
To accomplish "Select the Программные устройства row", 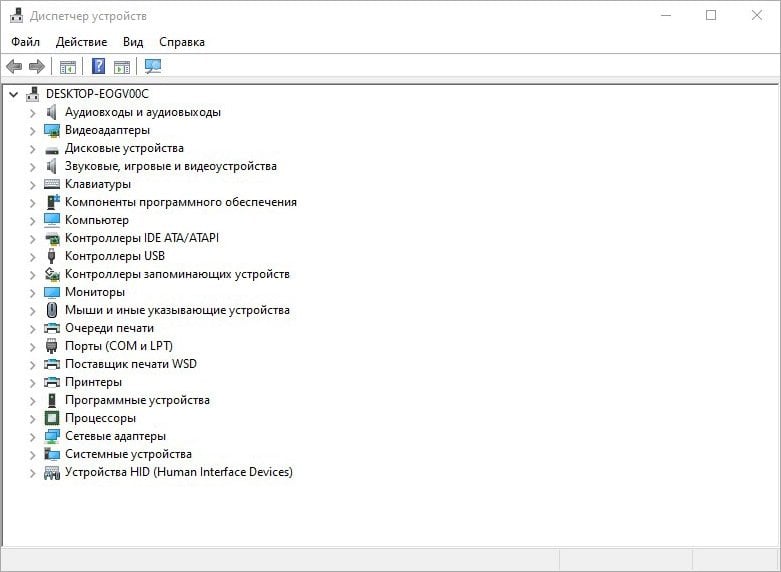I will coord(137,400).
